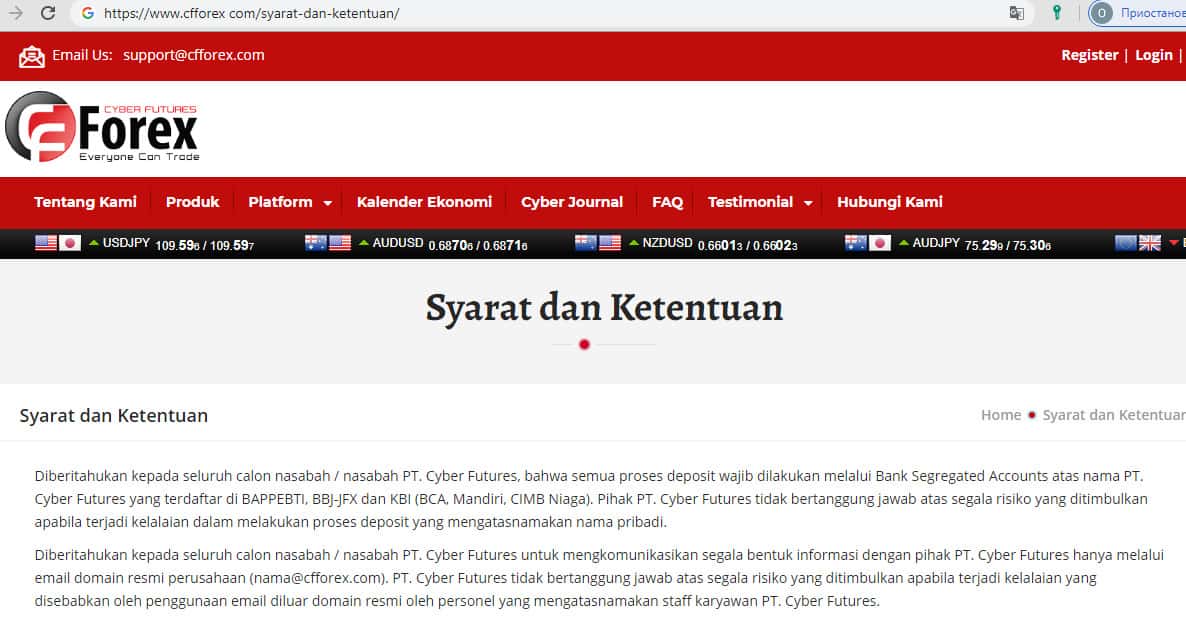
Task: Click the browser forward arrow
Action: point(15,13)
